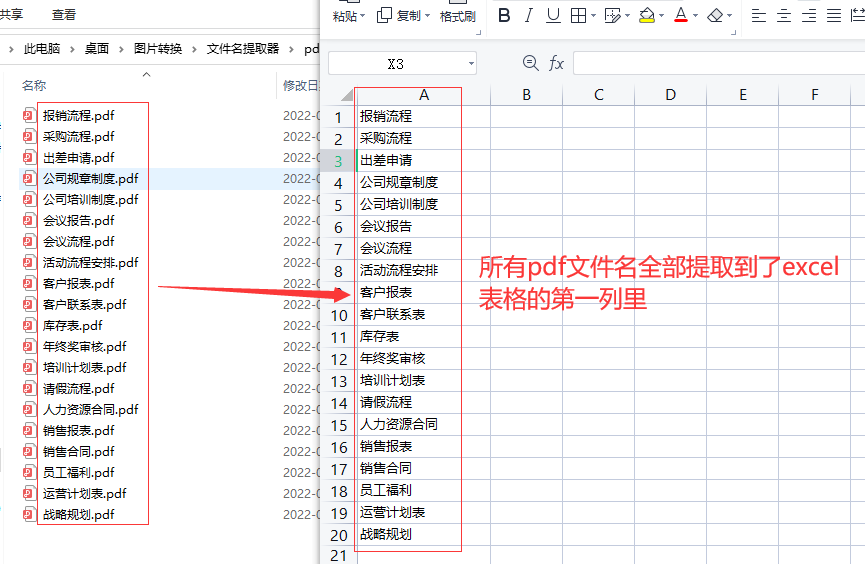Screen dimensions: 865x564
Task: Expand chevron after 文件名提取器 in breadcrumb
Action: click(x=291, y=50)
